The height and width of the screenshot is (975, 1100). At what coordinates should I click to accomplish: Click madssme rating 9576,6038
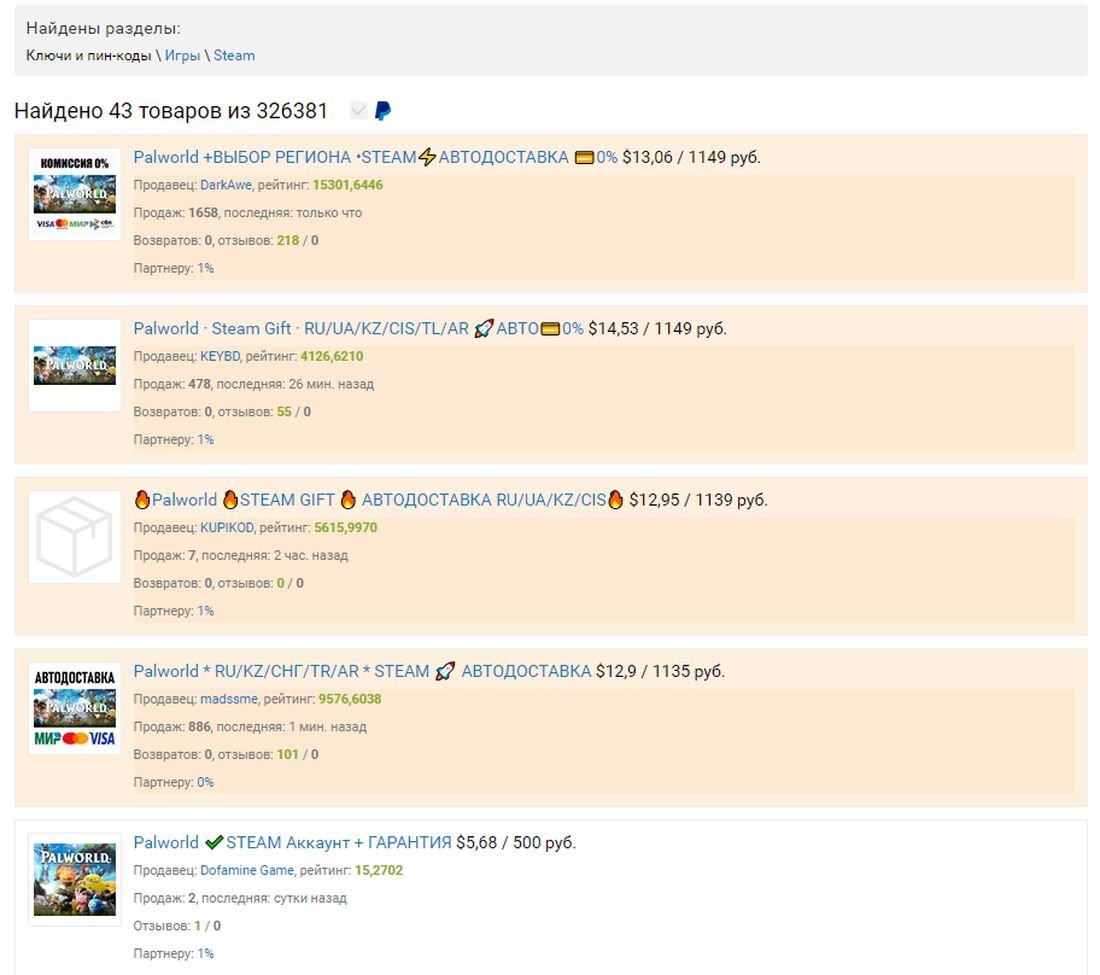click(350, 699)
